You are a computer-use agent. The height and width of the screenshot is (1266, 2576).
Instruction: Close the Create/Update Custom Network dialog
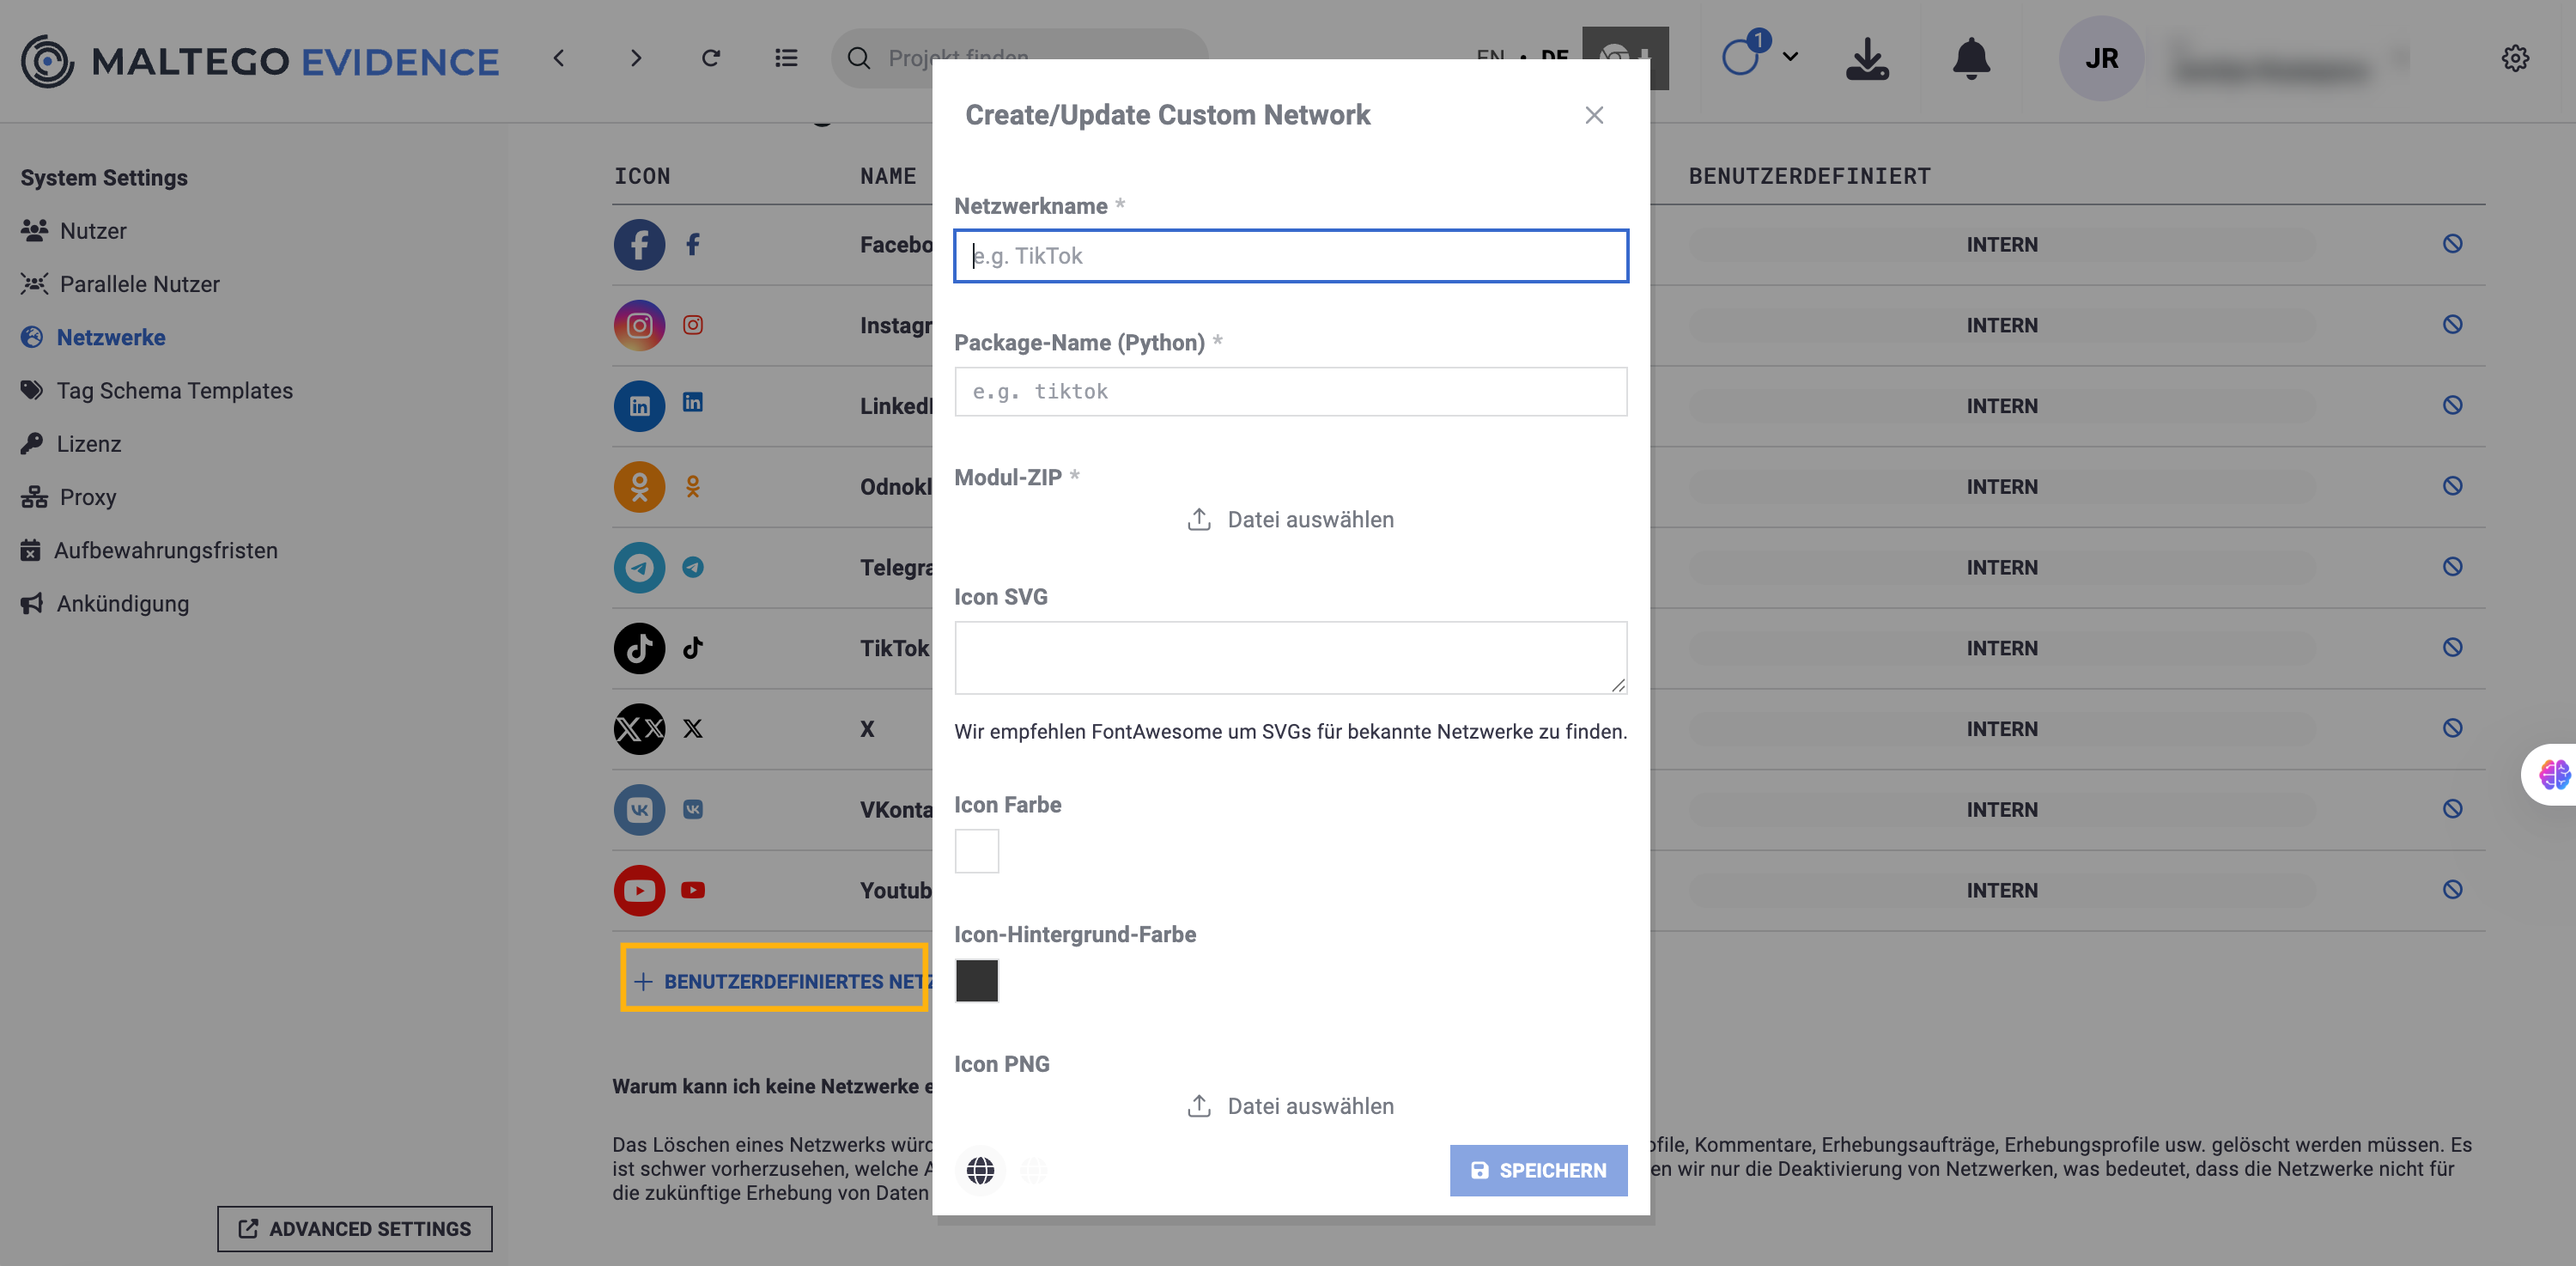pos(1594,116)
